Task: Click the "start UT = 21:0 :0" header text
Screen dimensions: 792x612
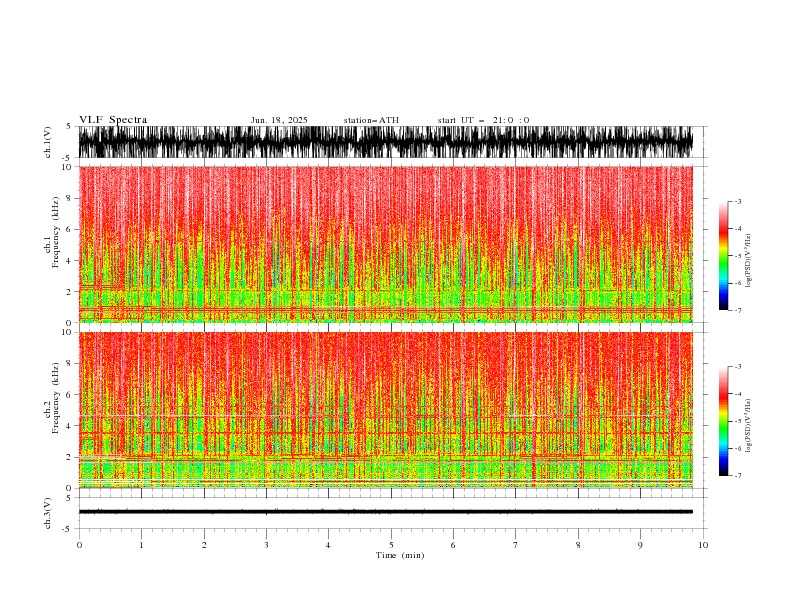Action: 483,120
